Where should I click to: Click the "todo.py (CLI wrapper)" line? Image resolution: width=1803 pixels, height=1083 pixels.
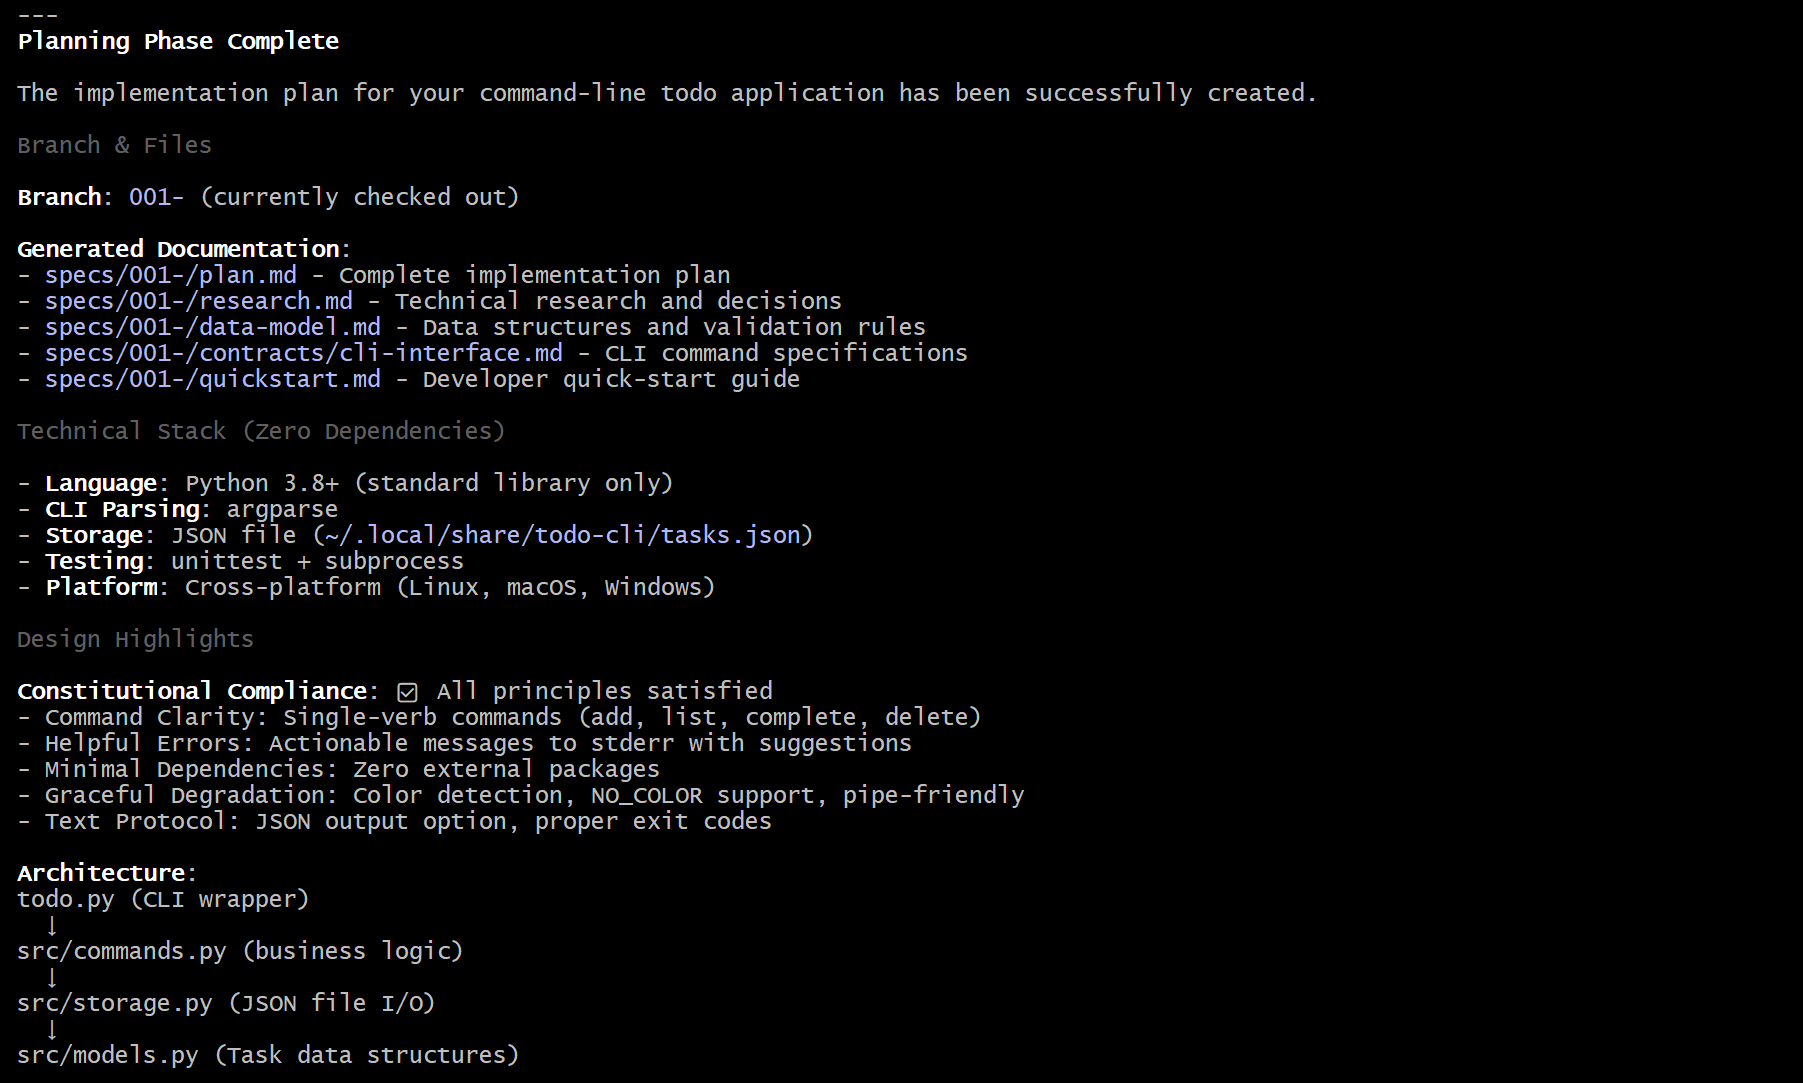(163, 899)
